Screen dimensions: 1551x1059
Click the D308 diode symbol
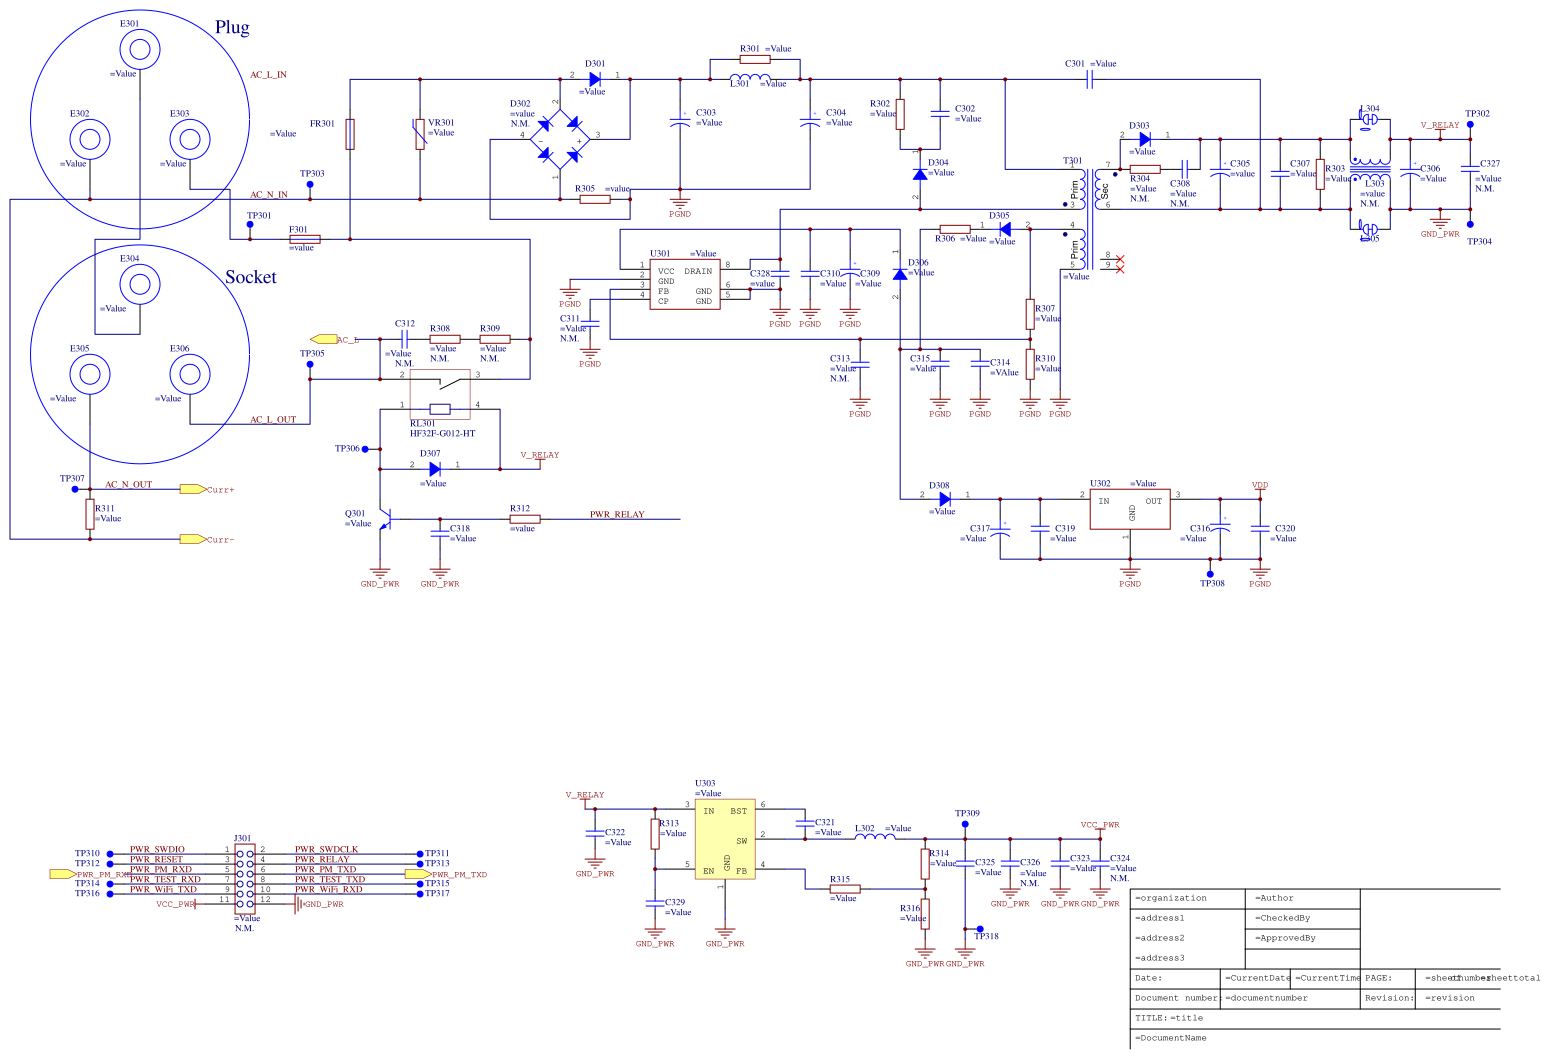coord(945,499)
